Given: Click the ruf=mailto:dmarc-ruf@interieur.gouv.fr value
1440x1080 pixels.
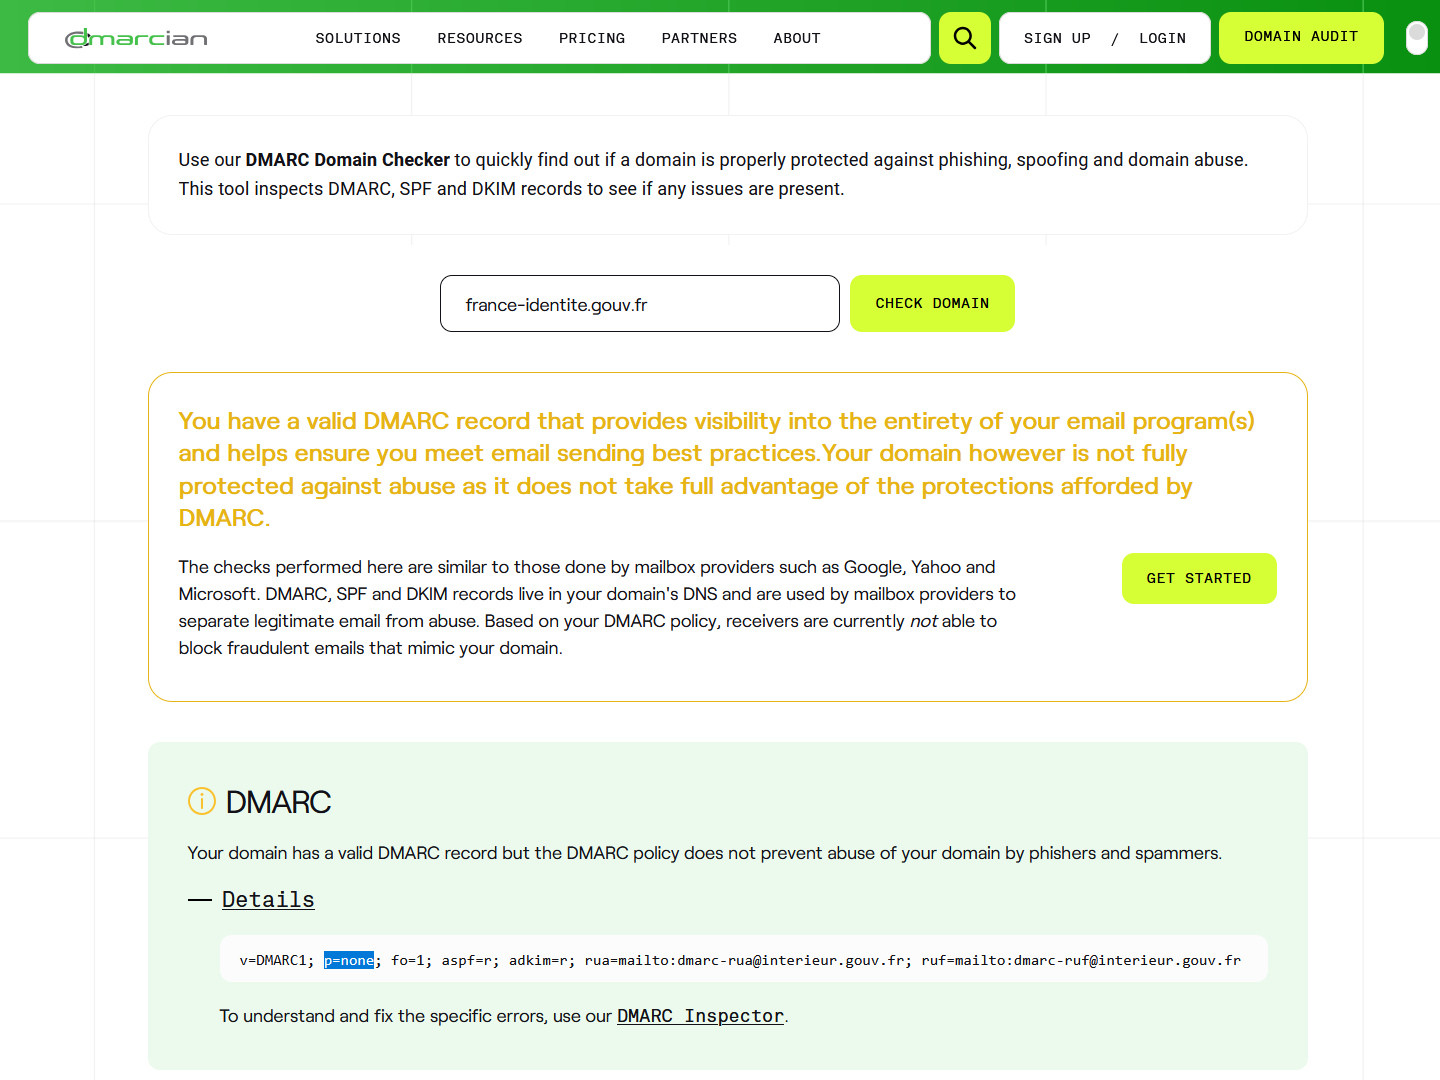Looking at the screenshot, I should click(x=1081, y=960).
